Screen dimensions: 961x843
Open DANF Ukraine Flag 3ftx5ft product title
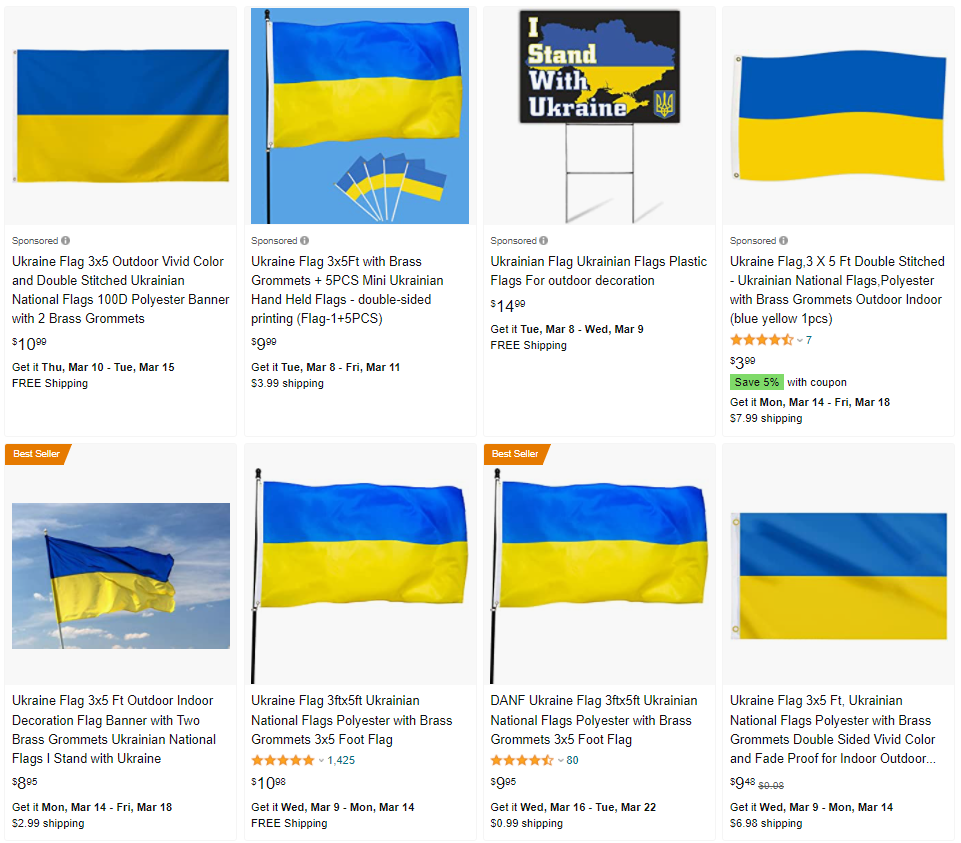(594, 720)
